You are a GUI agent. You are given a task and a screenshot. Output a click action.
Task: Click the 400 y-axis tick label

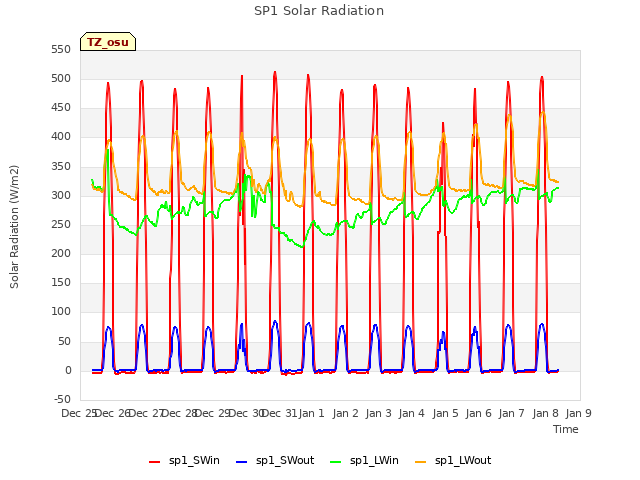coord(61,137)
